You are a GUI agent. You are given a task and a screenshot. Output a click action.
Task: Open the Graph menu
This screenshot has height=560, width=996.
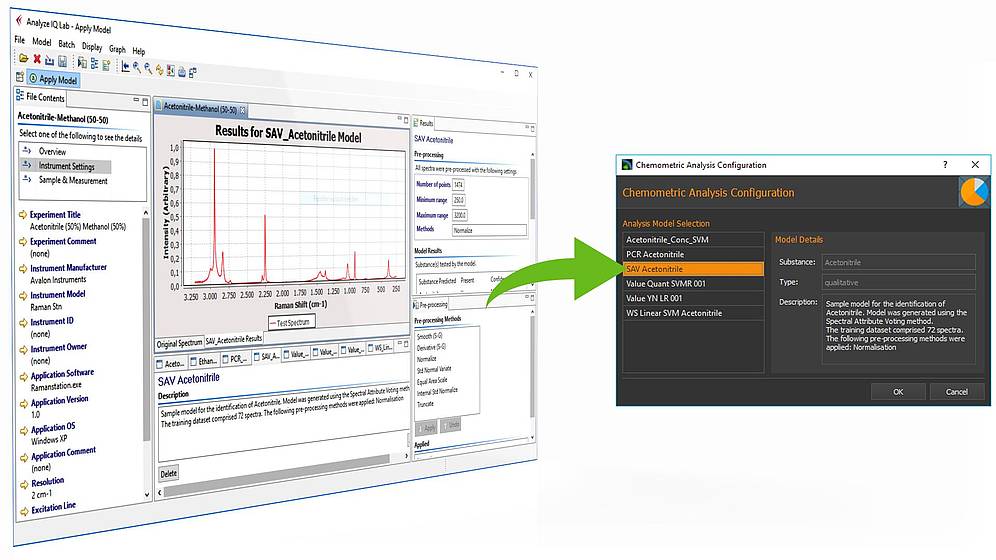pyautogui.click(x=117, y=49)
